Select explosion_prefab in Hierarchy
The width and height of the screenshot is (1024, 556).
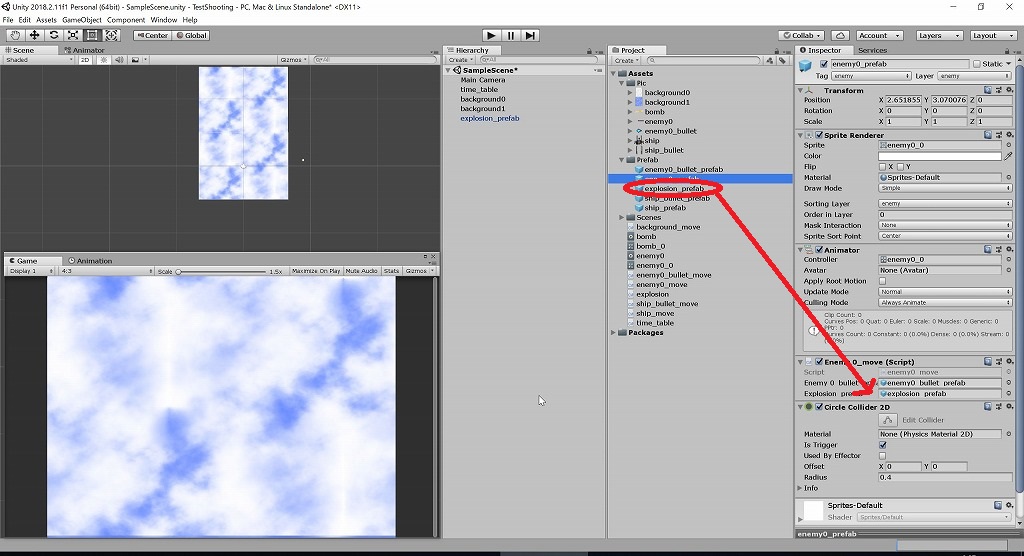click(489, 118)
